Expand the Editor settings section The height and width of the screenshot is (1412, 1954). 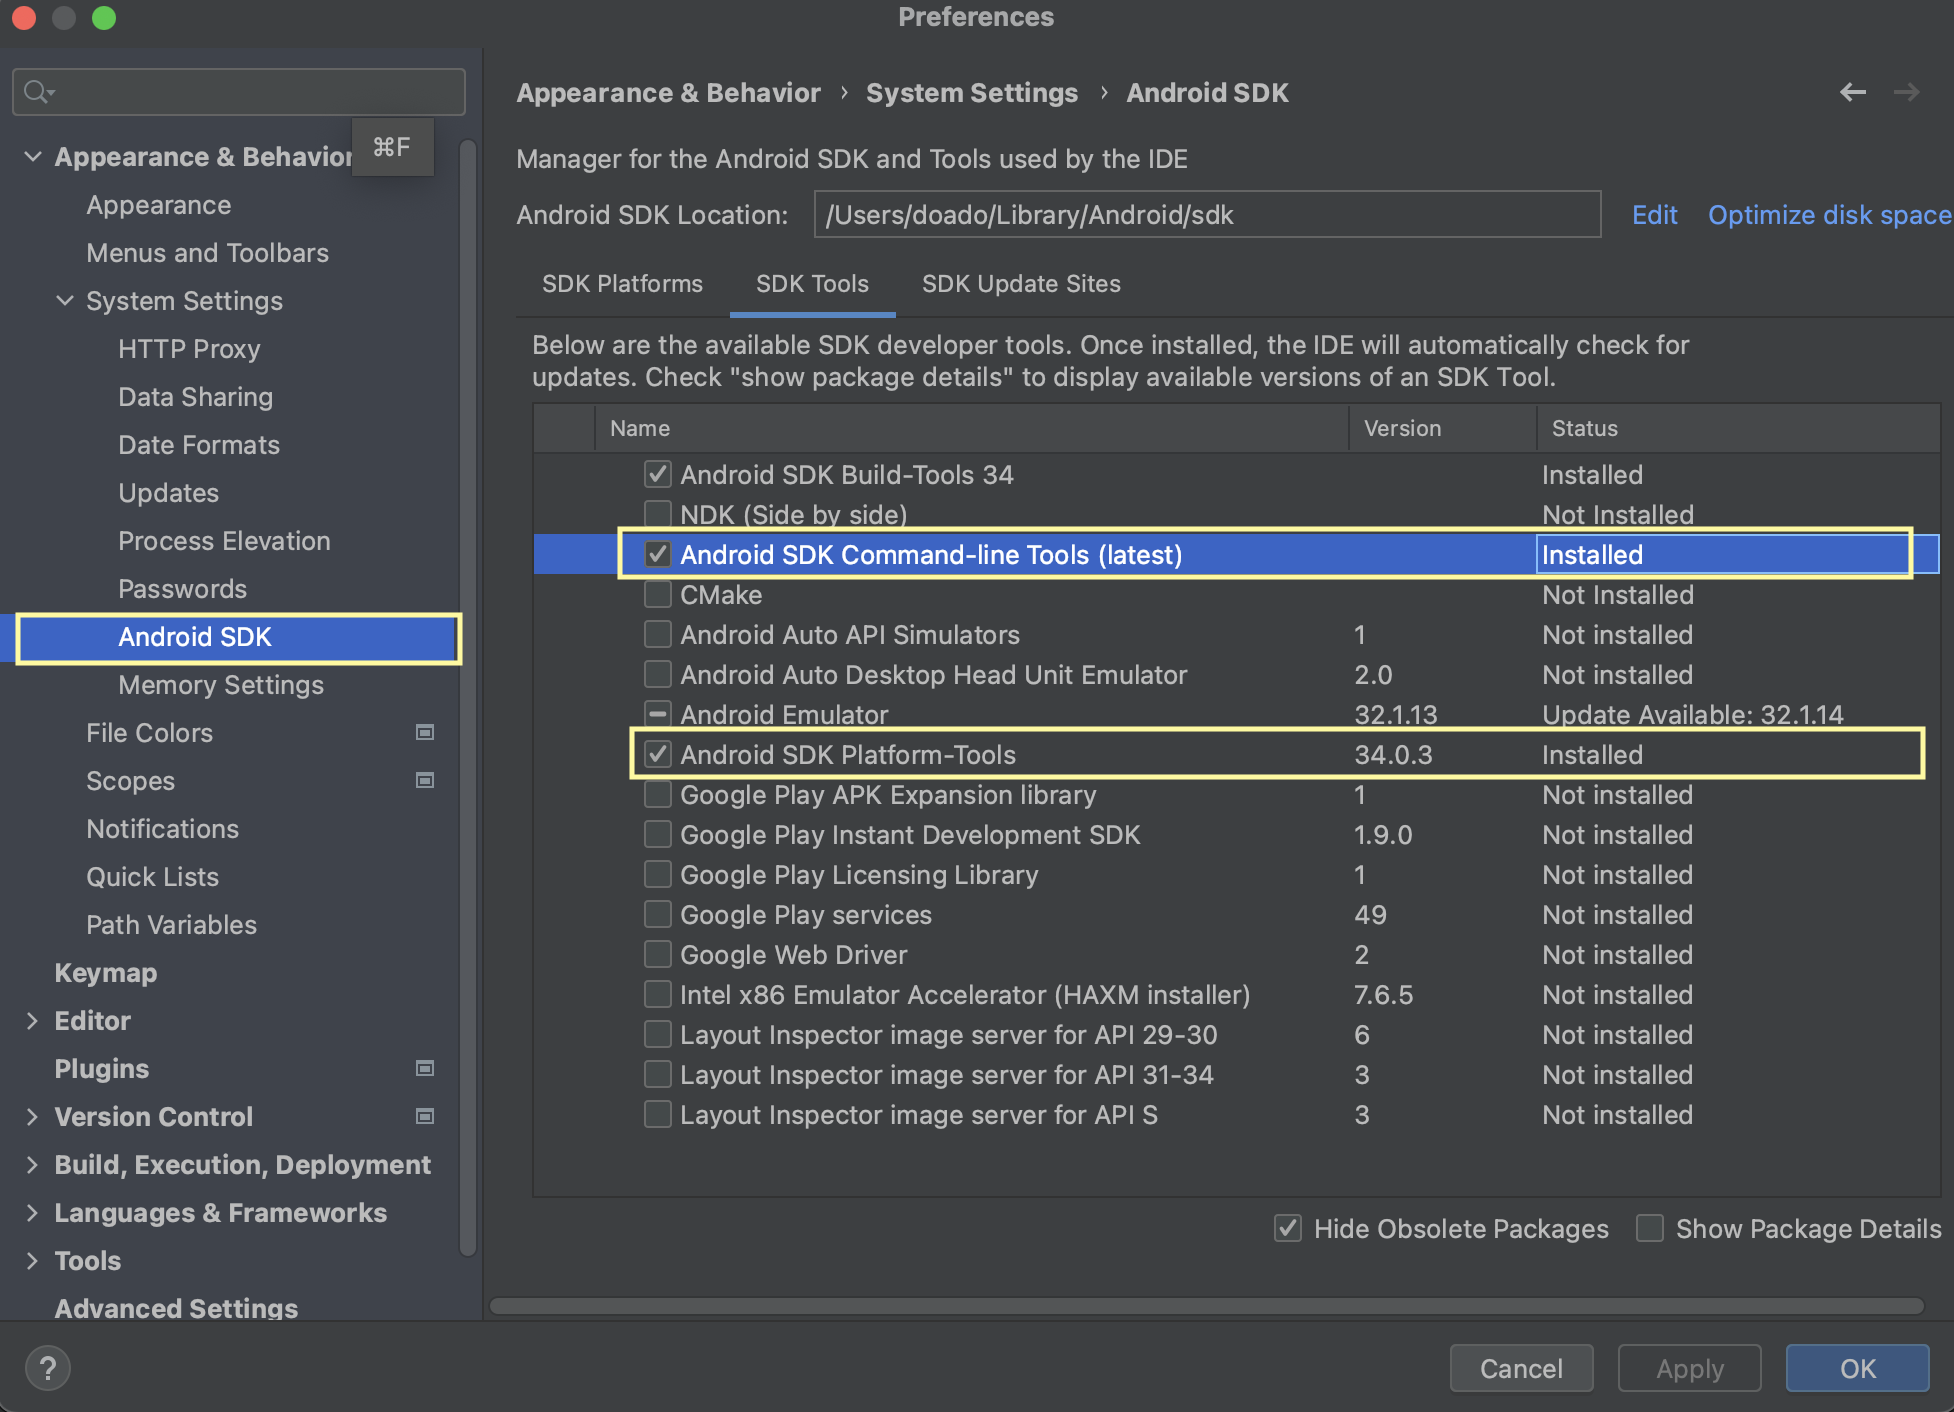[x=33, y=1020]
